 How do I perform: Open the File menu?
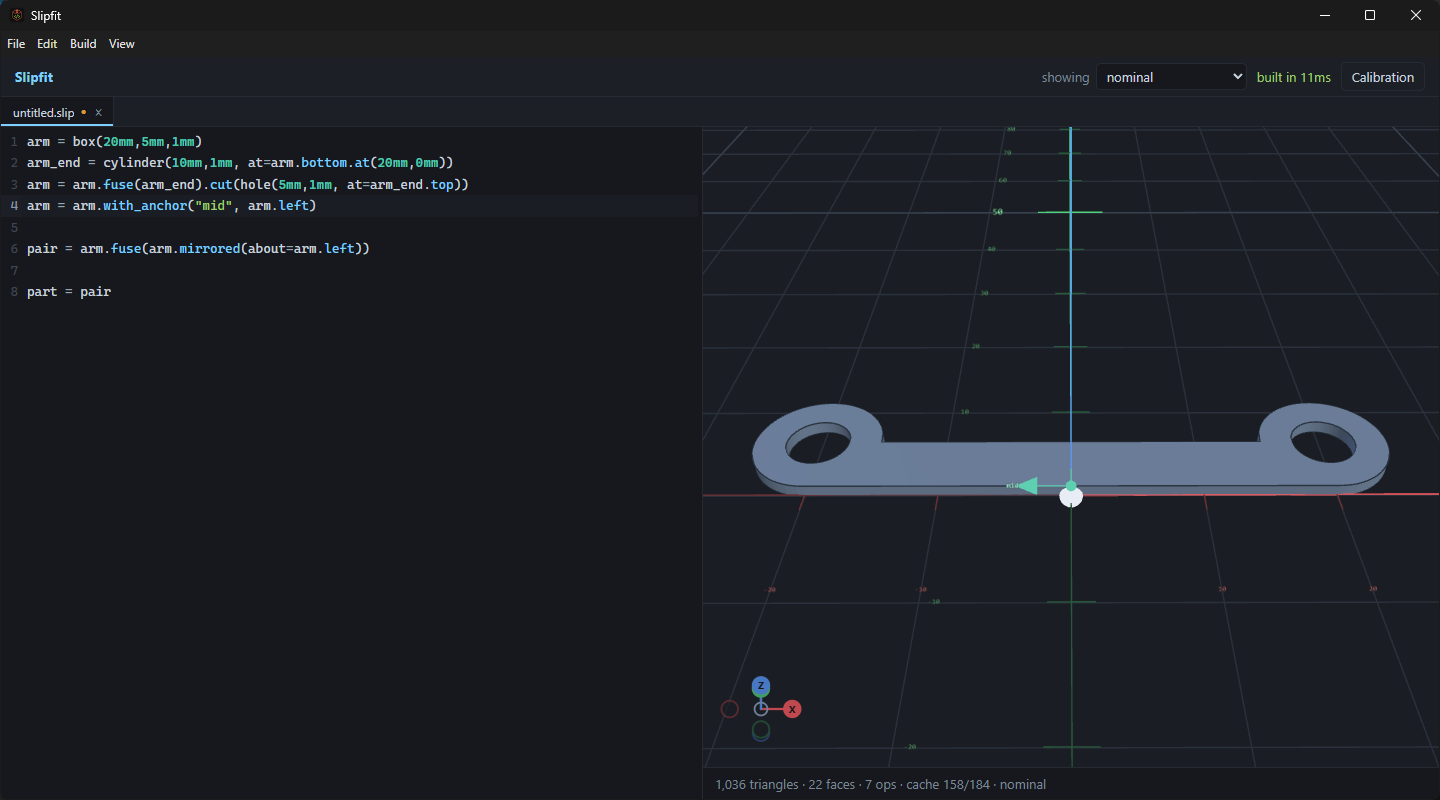(x=16, y=44)
